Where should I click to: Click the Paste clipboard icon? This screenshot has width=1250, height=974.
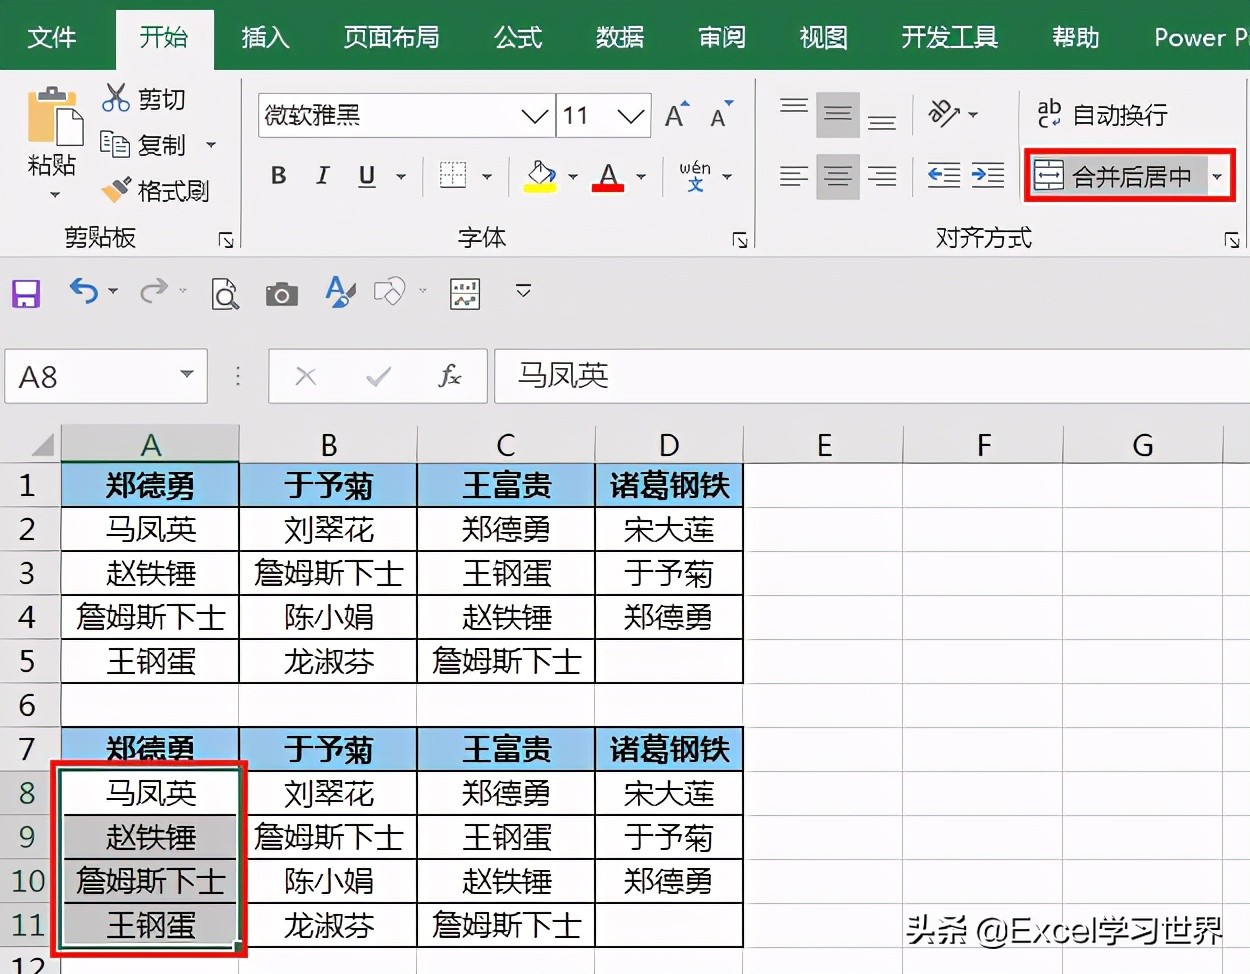(x=54, y=118)
